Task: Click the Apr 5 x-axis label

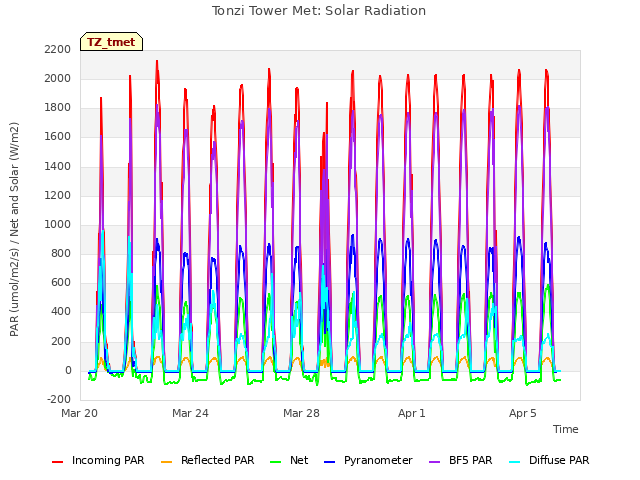Action: coord(522,413)
